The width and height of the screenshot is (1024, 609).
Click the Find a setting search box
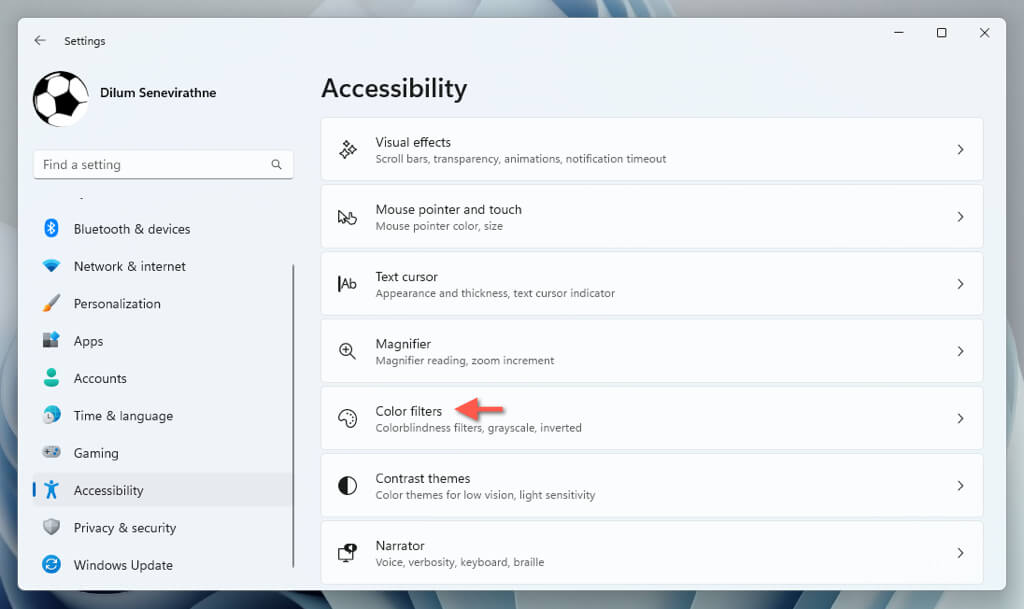click(153, 165)
